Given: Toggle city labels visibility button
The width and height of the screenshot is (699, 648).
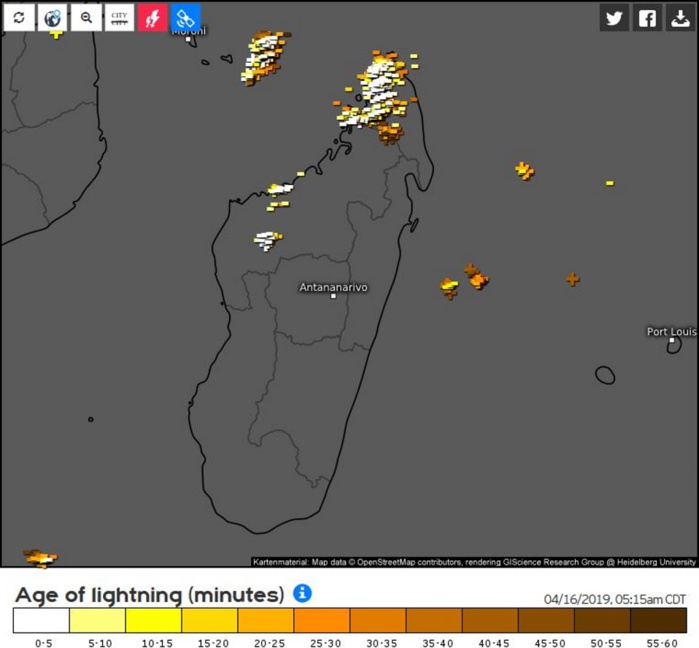Looking at the screenshot, I should [x=119, y=18].
